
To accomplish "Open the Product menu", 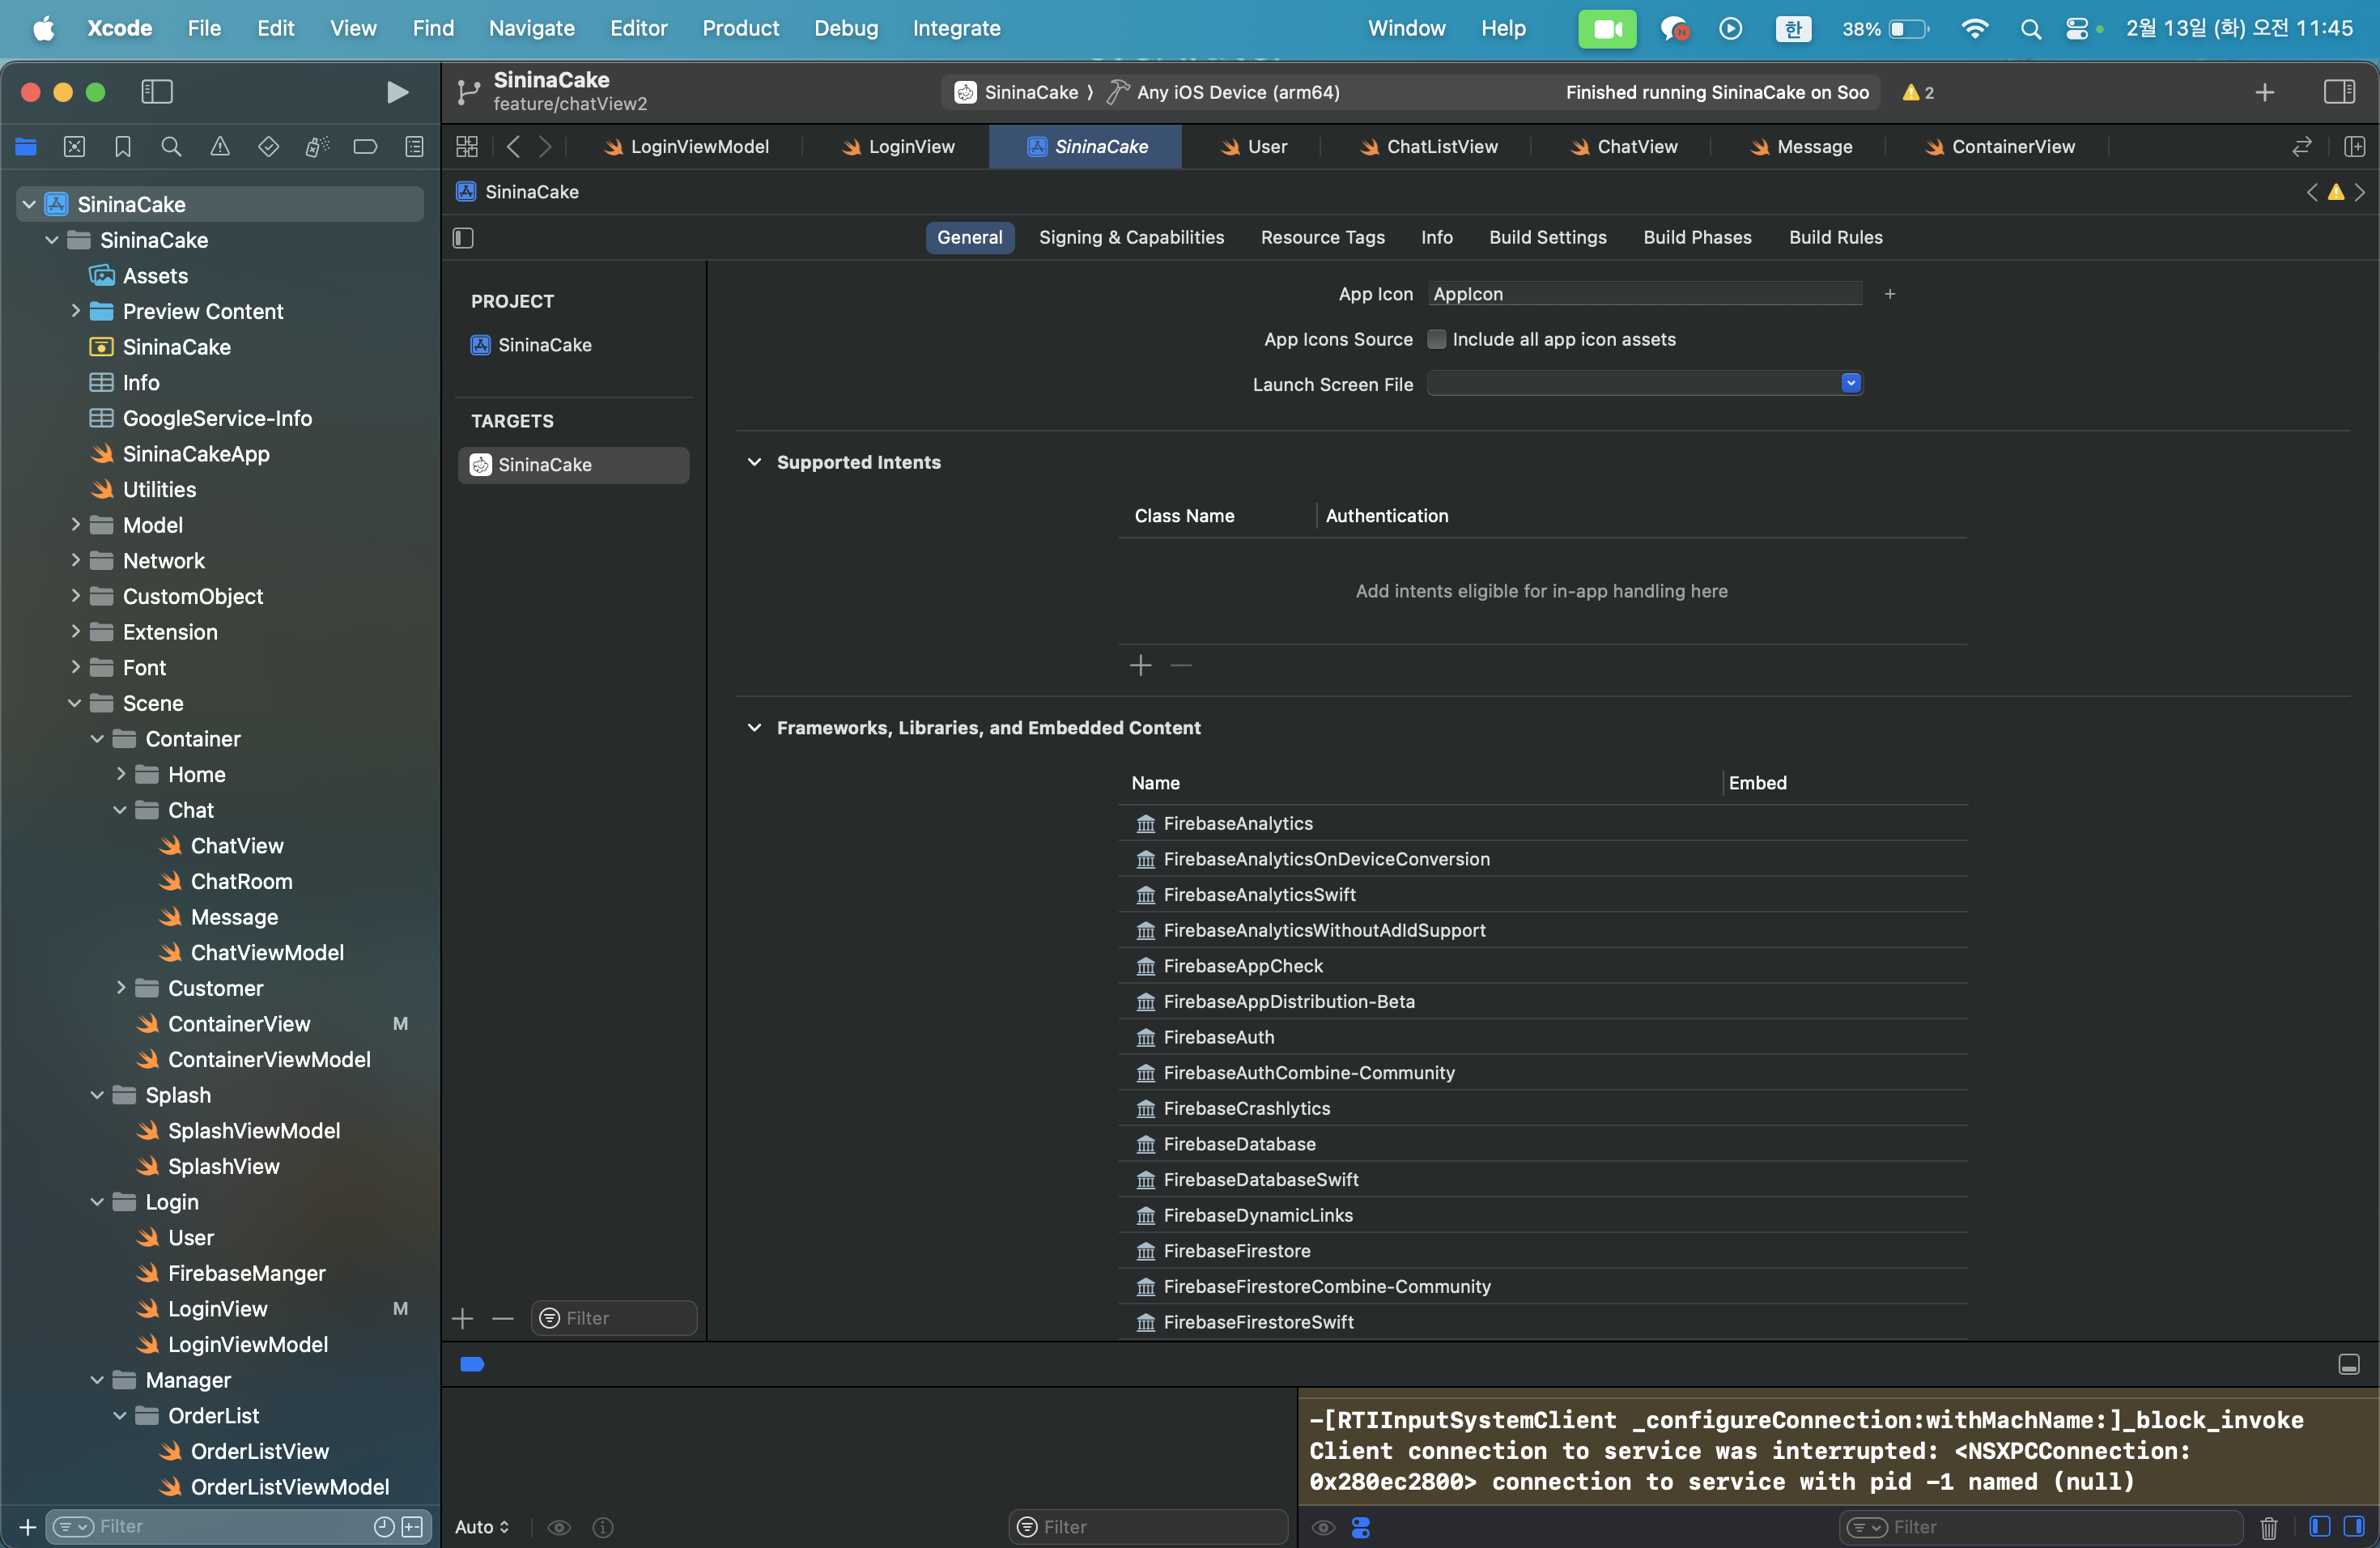I will click(x=740, y=28).
